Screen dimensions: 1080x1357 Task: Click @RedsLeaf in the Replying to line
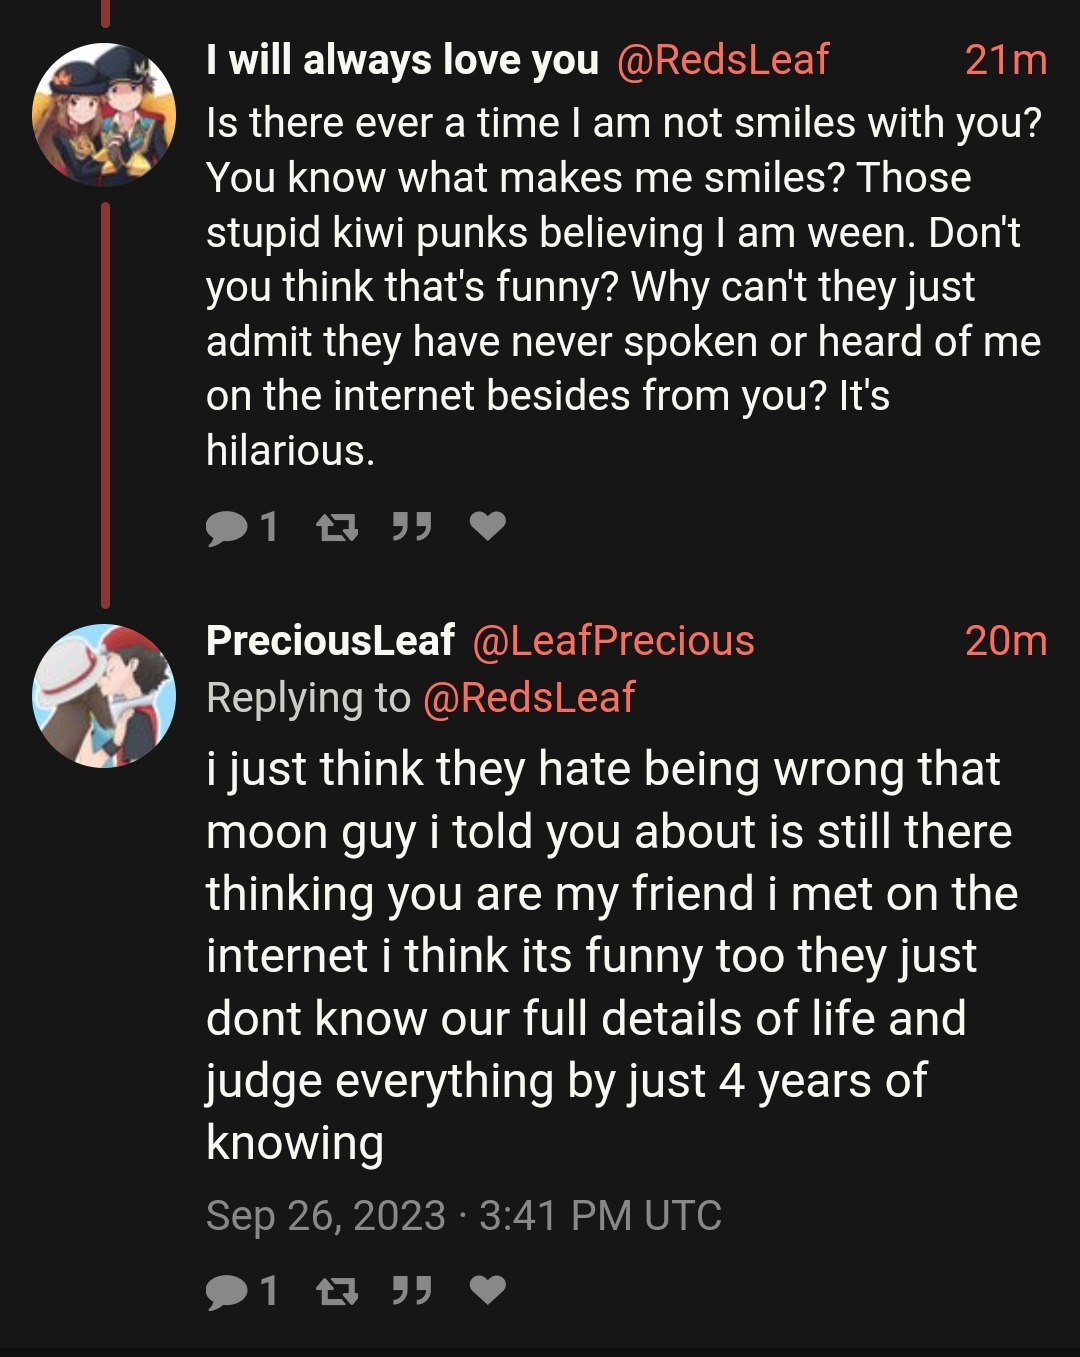pyautogui.click(x=529, y=698)
